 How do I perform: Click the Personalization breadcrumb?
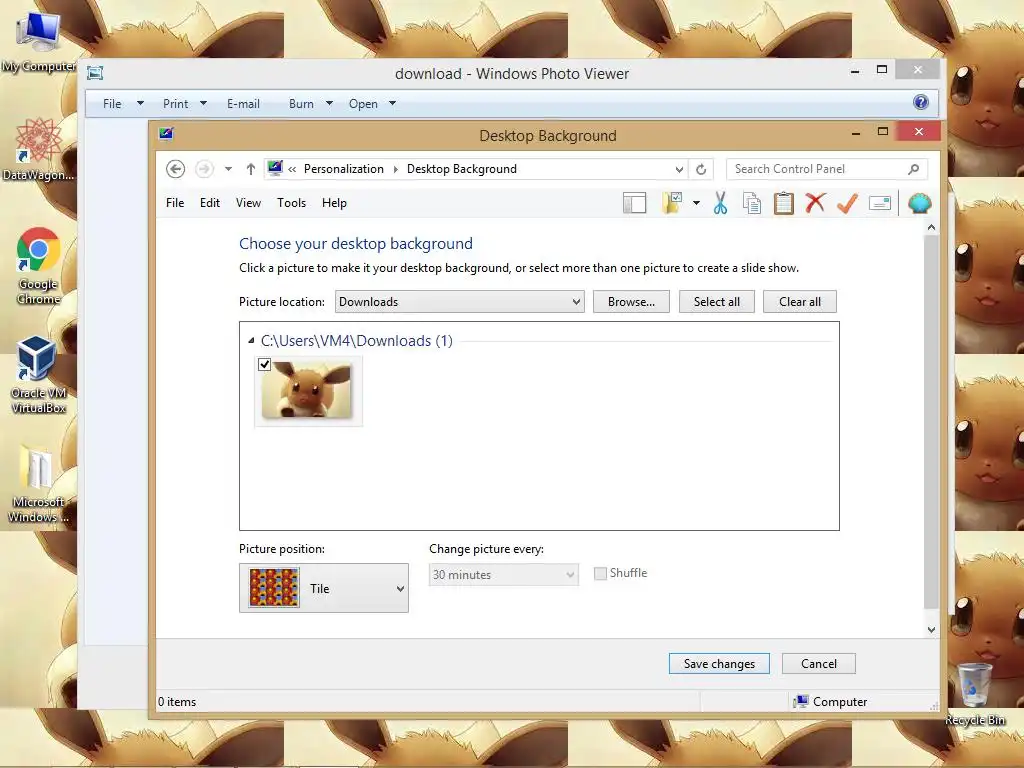coord(344,169)
